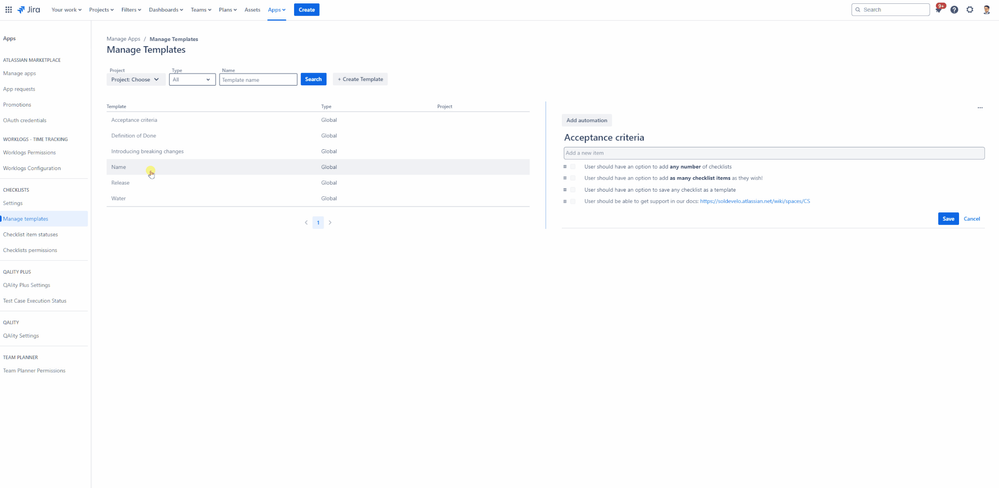Cancel editing the template
Image resolution: width=999 pixels, height=488 pixels.
click(x=972, y=219)
